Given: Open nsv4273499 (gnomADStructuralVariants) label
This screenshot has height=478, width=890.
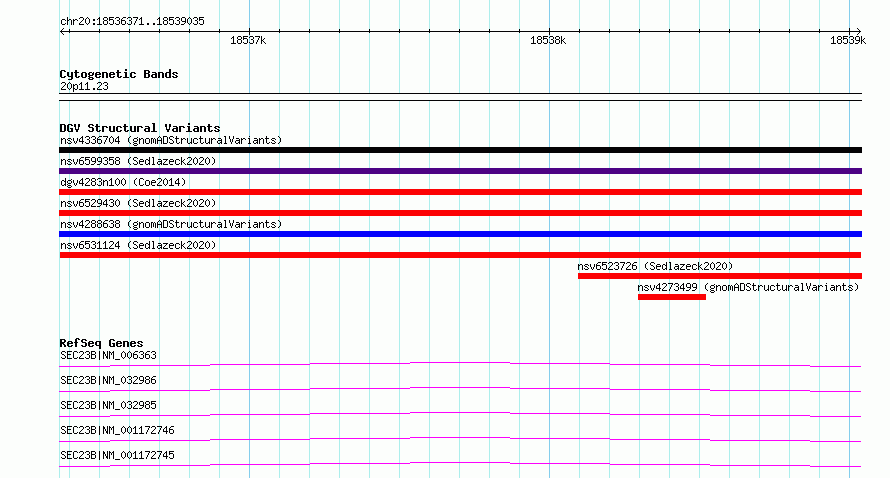Looking at the screenshot, I should pyautogui.click(x=748, y=287).
